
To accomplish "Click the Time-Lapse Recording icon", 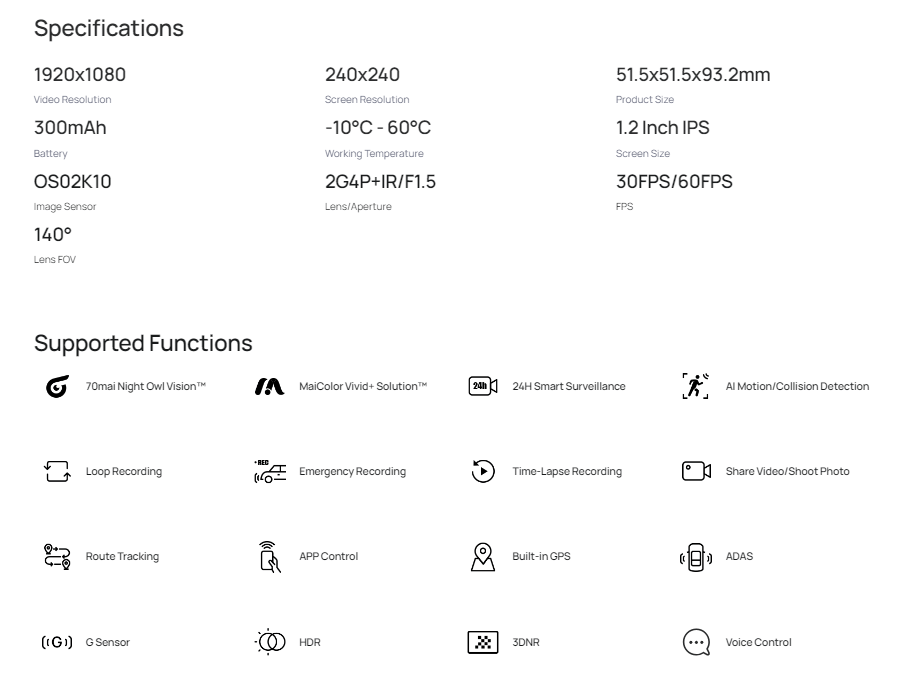I will pos(481,471).
